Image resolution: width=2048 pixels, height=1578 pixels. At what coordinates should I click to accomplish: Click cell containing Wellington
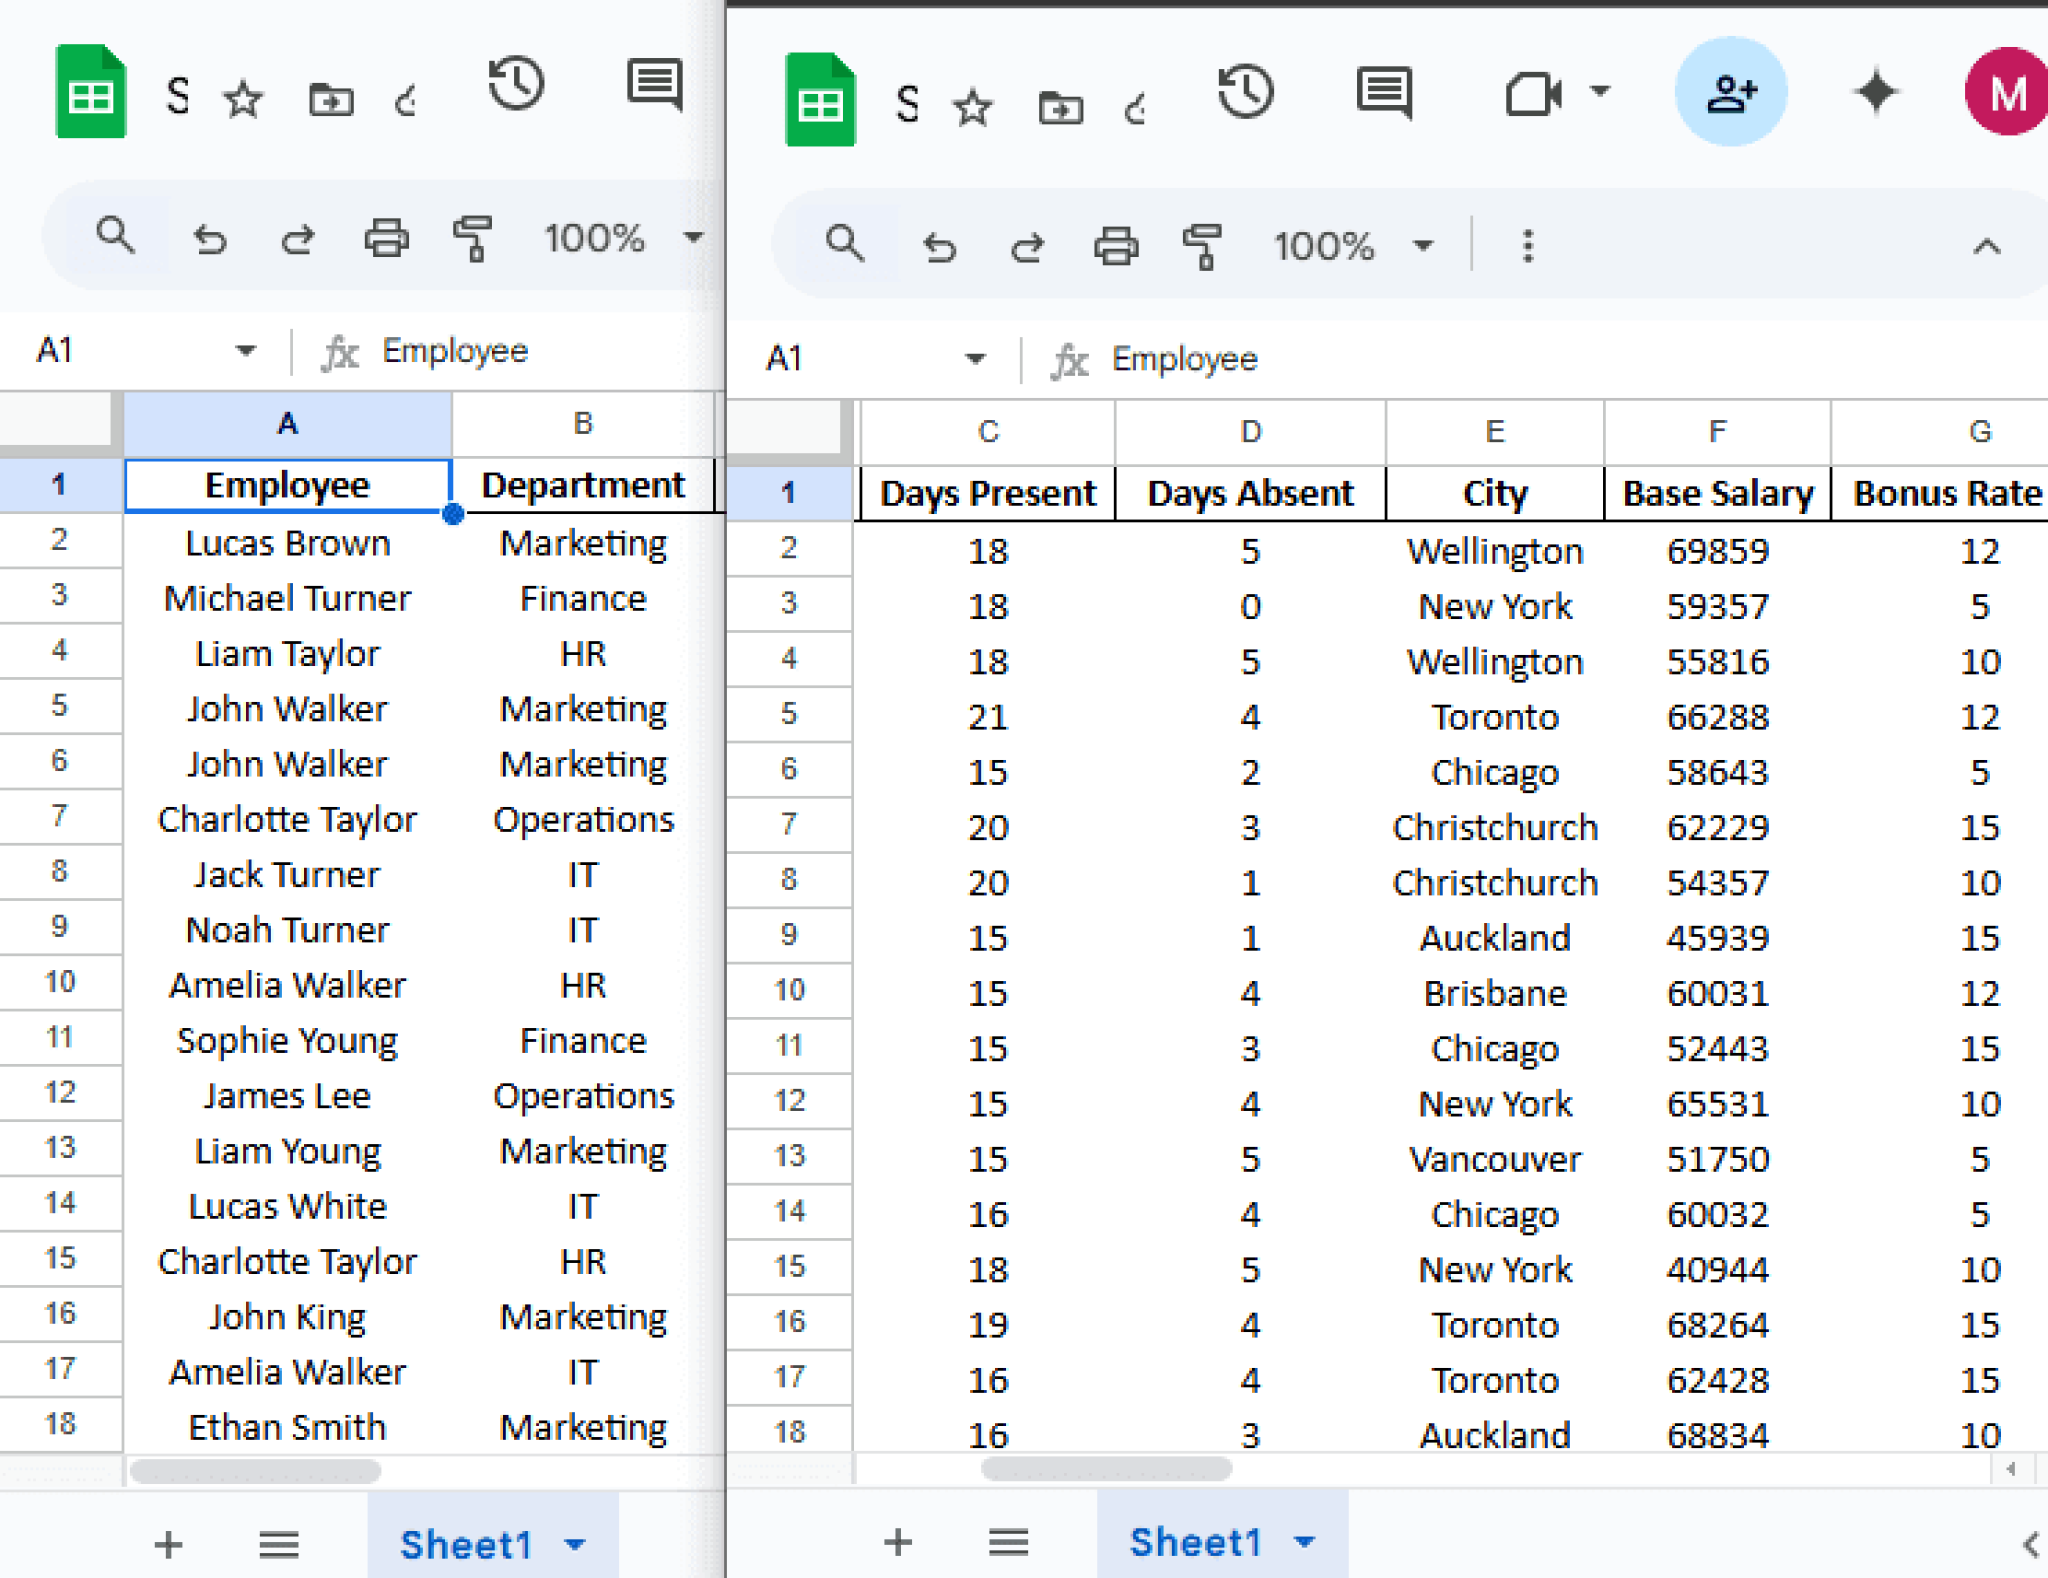[1493, 551]
